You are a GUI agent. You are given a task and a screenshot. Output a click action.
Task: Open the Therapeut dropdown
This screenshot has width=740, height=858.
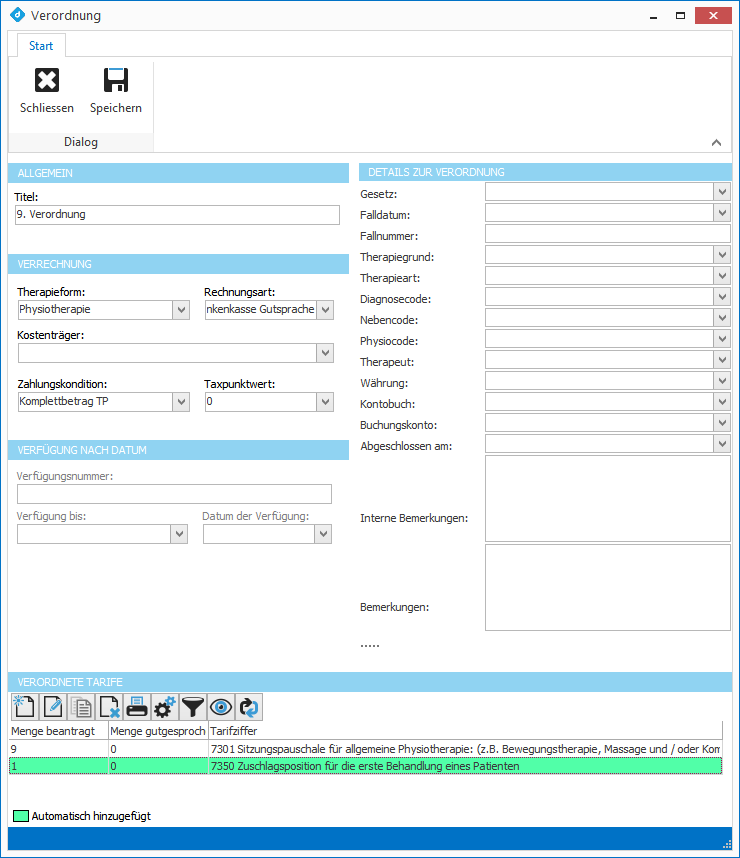point(723,360)
